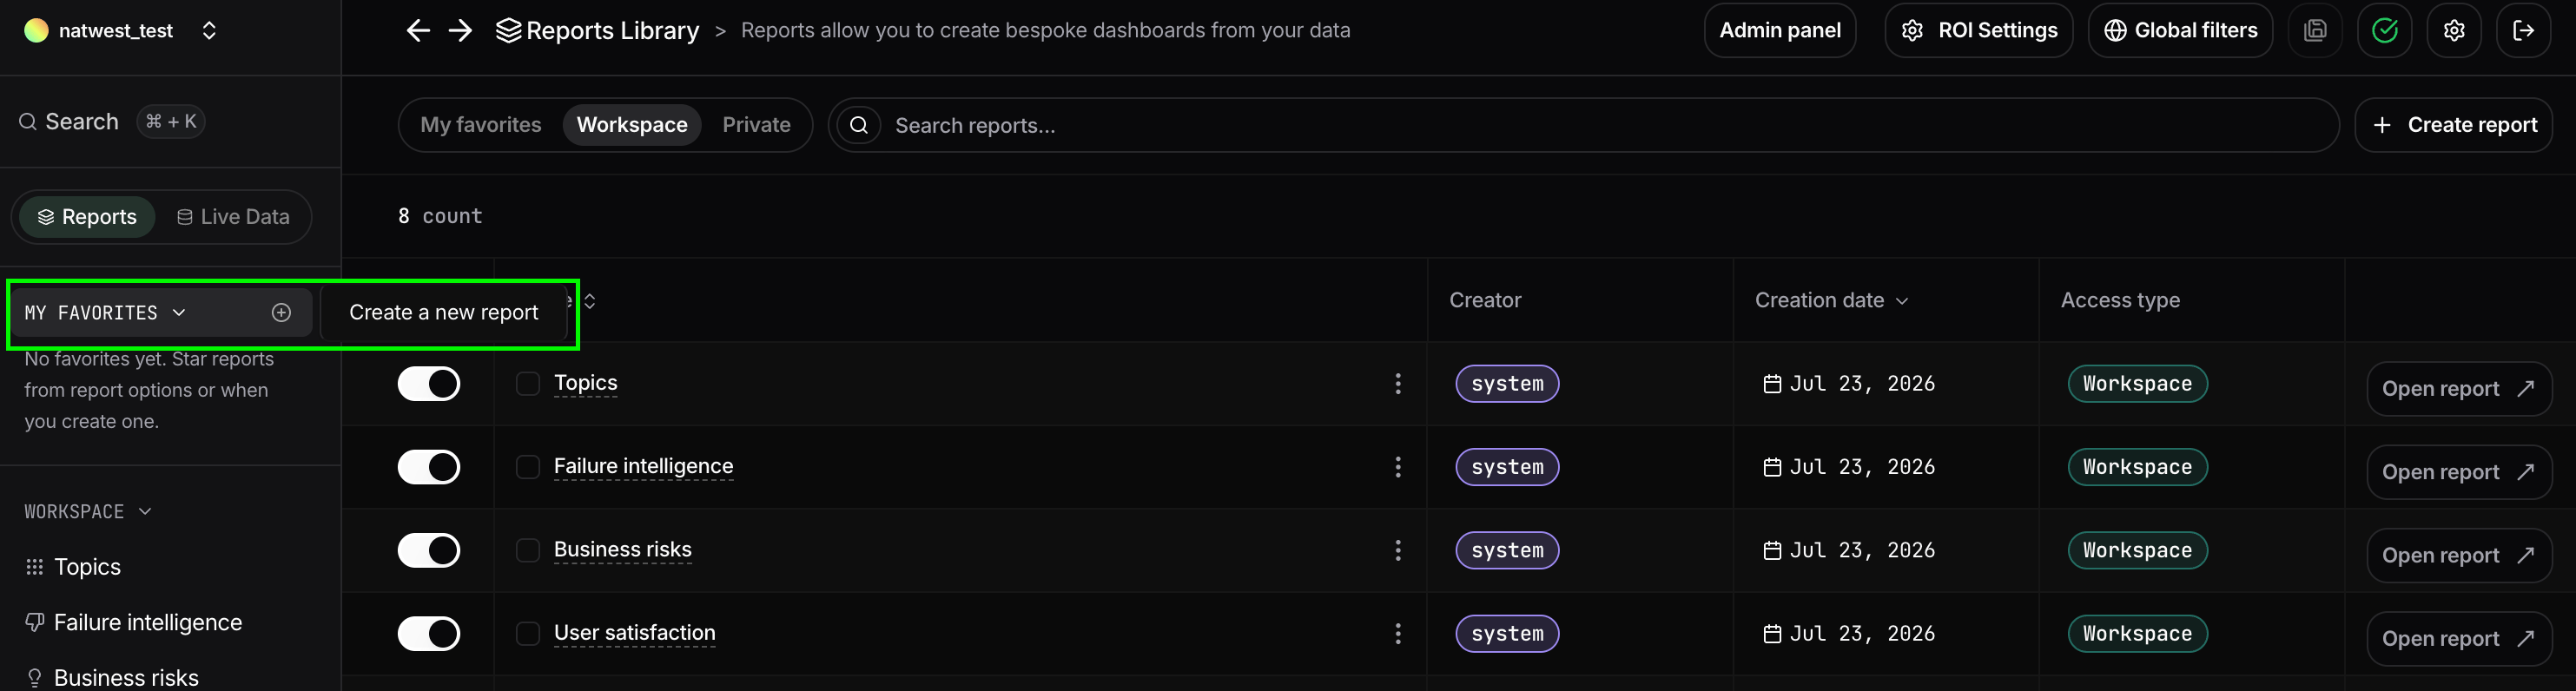Click the Failure intelligence report name link
Screen dimensions: 2576x691
(x=643, y=466)
